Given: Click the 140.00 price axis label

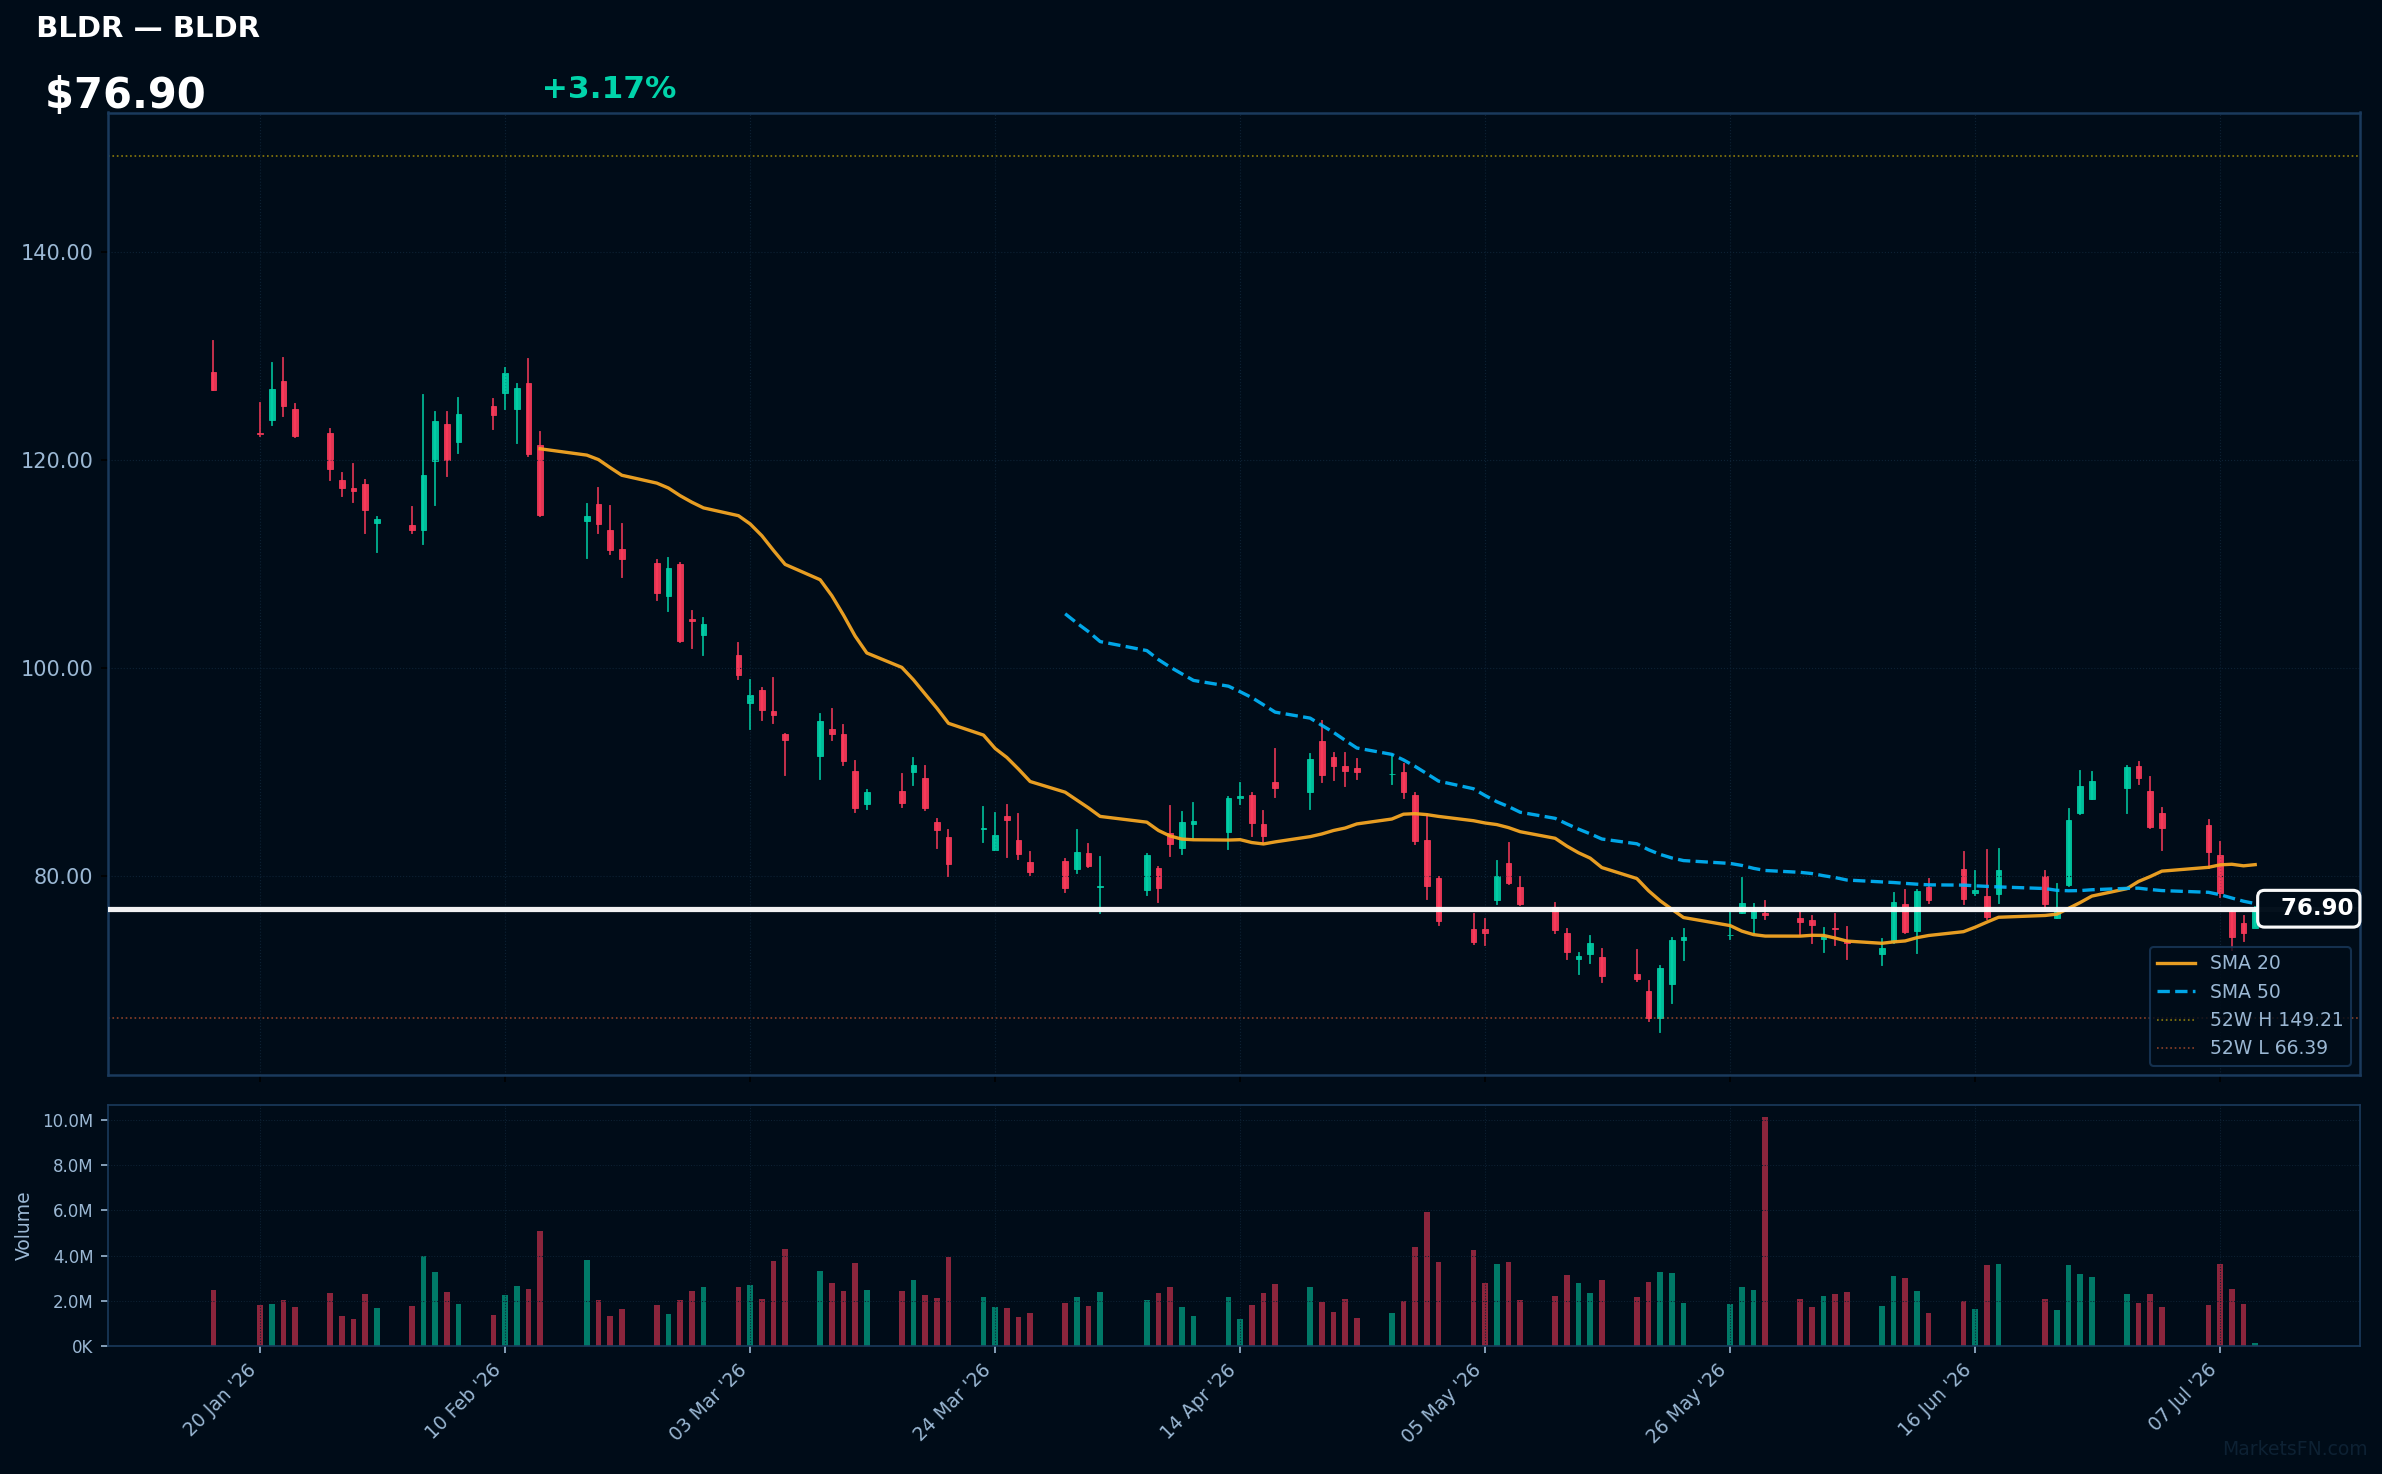Looking at the screenshot, I should point(57,253).
